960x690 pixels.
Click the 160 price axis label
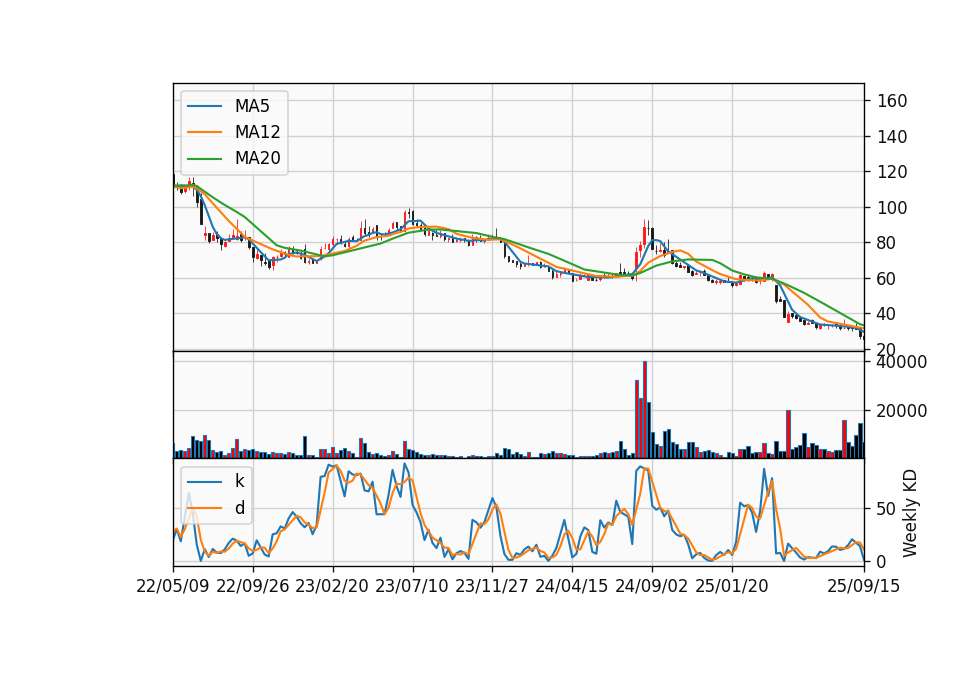[x=892, y=101]
